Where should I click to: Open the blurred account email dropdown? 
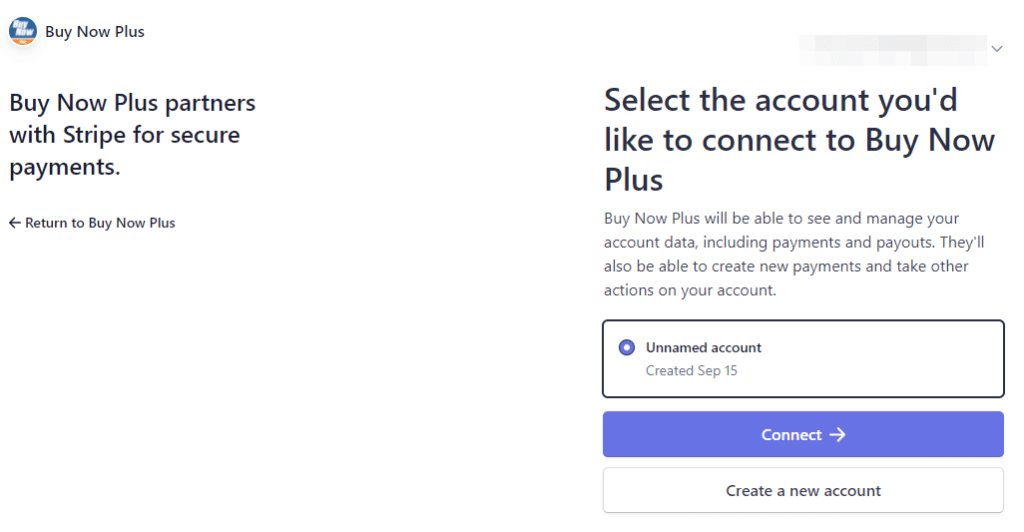pyautogui.click(x=893, y=50)
